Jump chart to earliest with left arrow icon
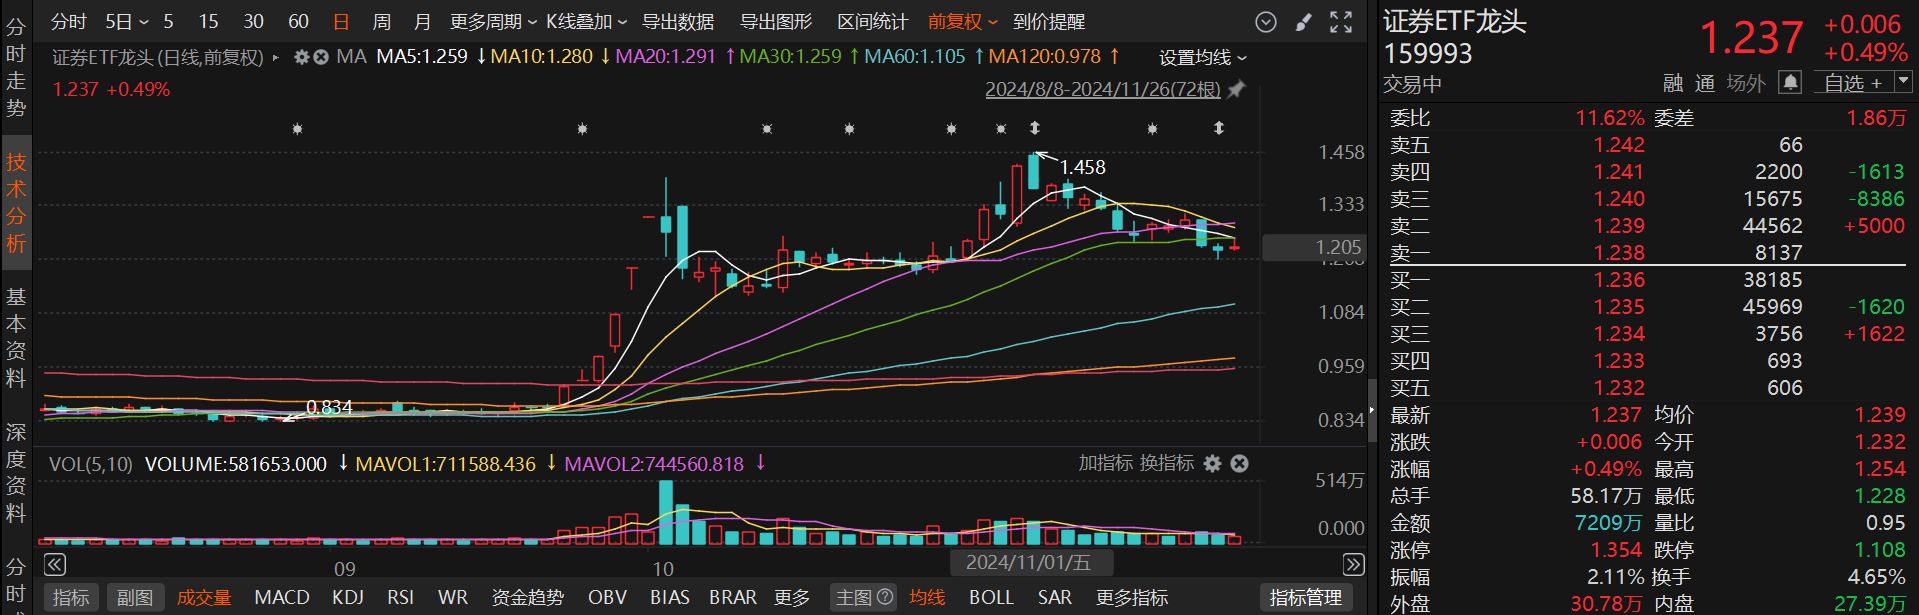 pos(55,564)
